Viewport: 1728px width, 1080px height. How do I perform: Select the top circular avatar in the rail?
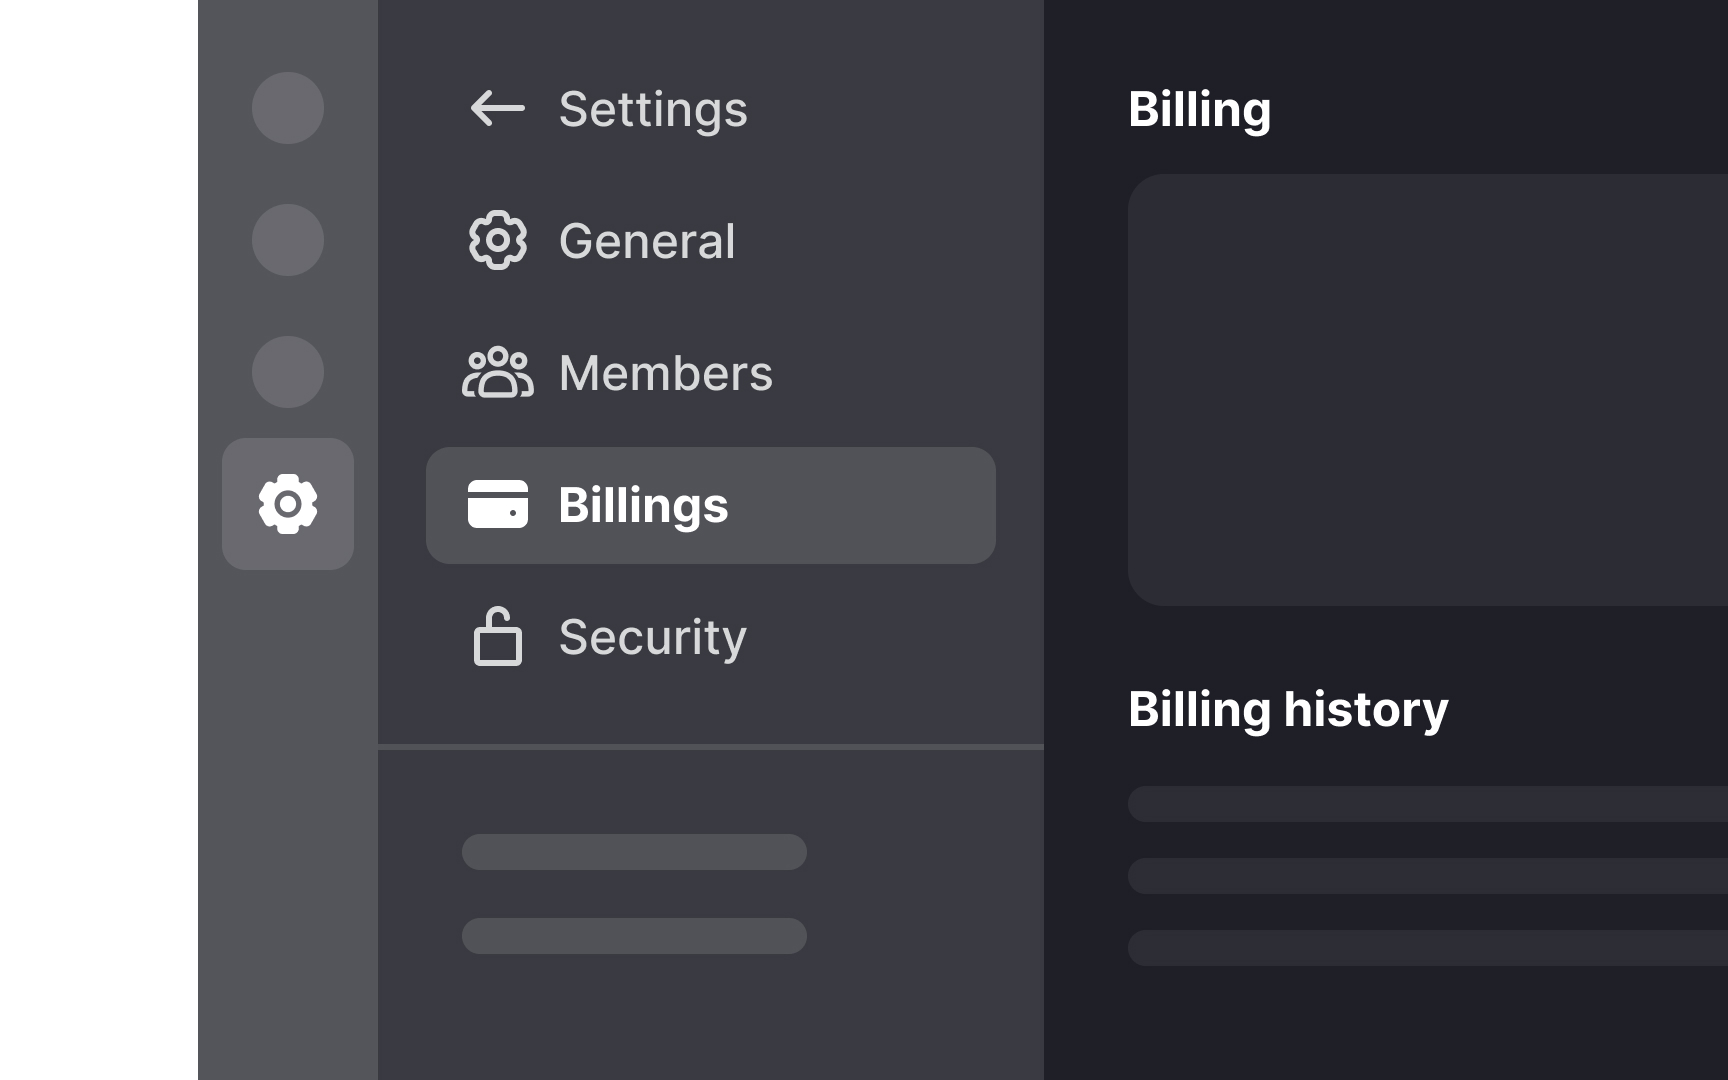tap(287, 108)
